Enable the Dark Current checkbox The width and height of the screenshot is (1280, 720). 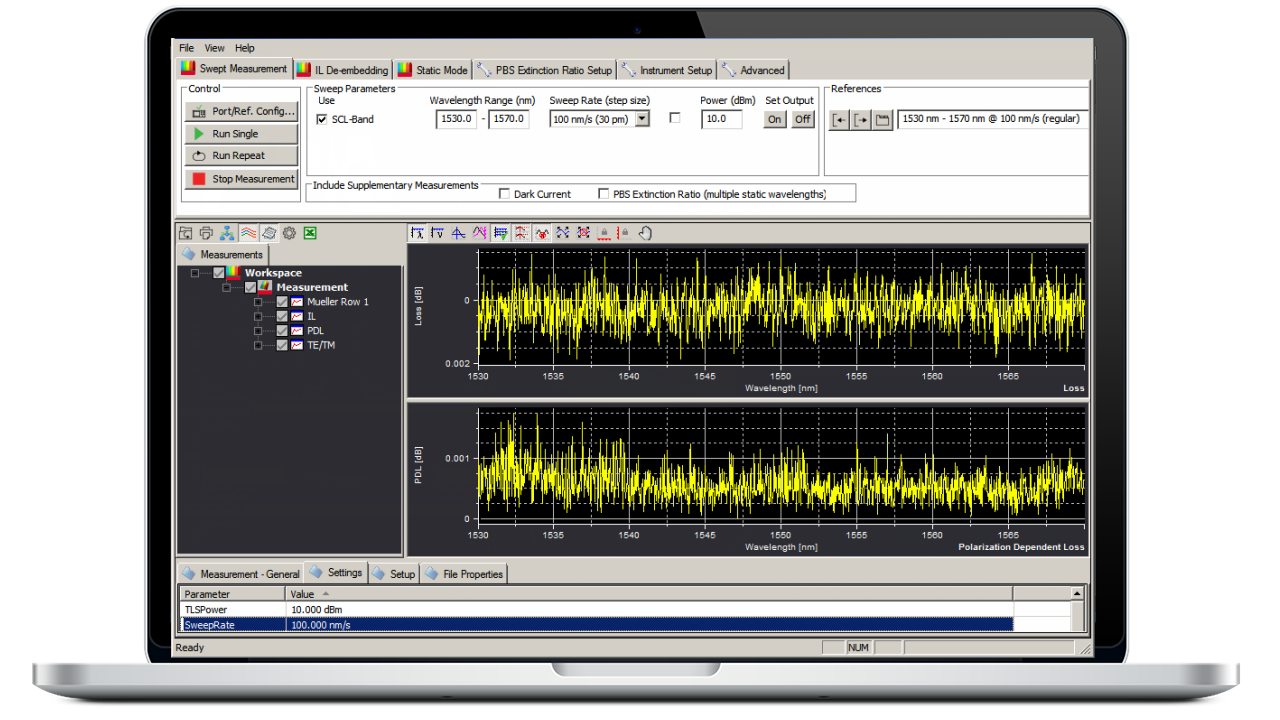coord(504,194)
